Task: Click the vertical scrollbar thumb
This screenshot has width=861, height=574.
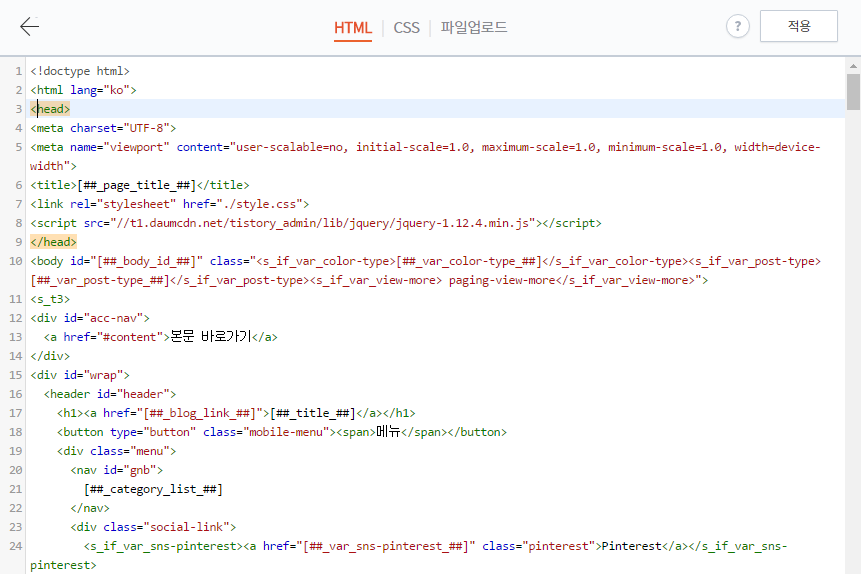Action: pos(853,92)
